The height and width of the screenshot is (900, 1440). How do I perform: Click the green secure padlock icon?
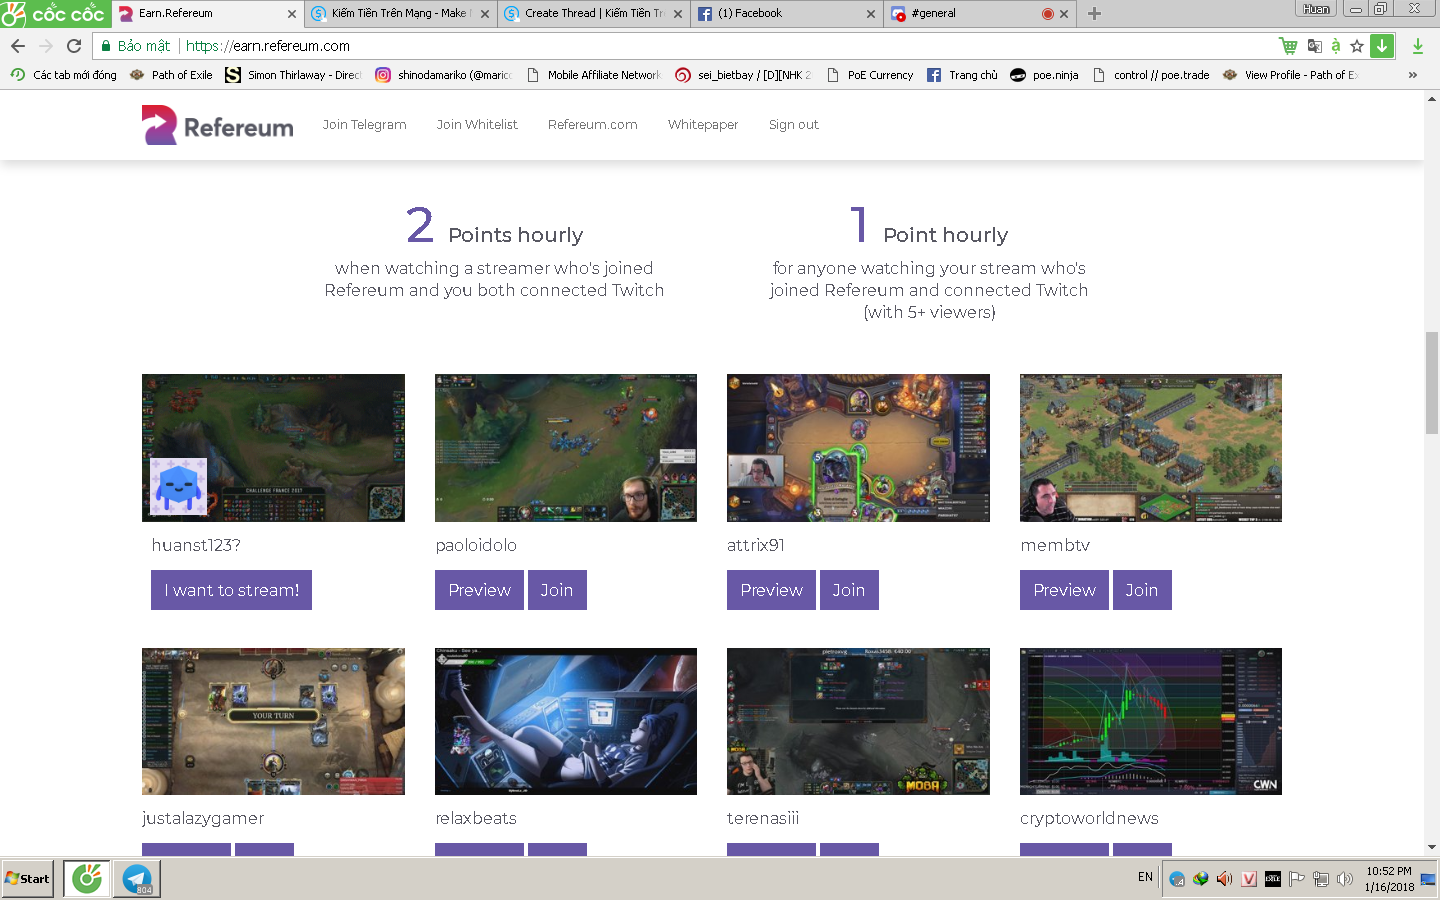[x=105, y=46]
